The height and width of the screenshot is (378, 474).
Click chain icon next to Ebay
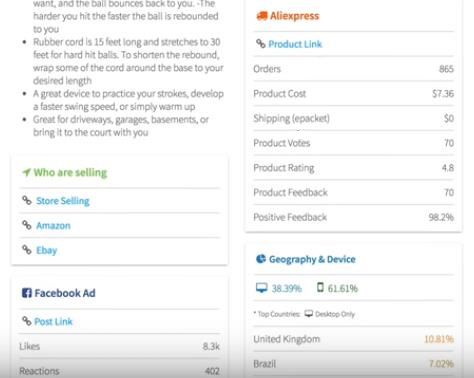coord(27,250)
